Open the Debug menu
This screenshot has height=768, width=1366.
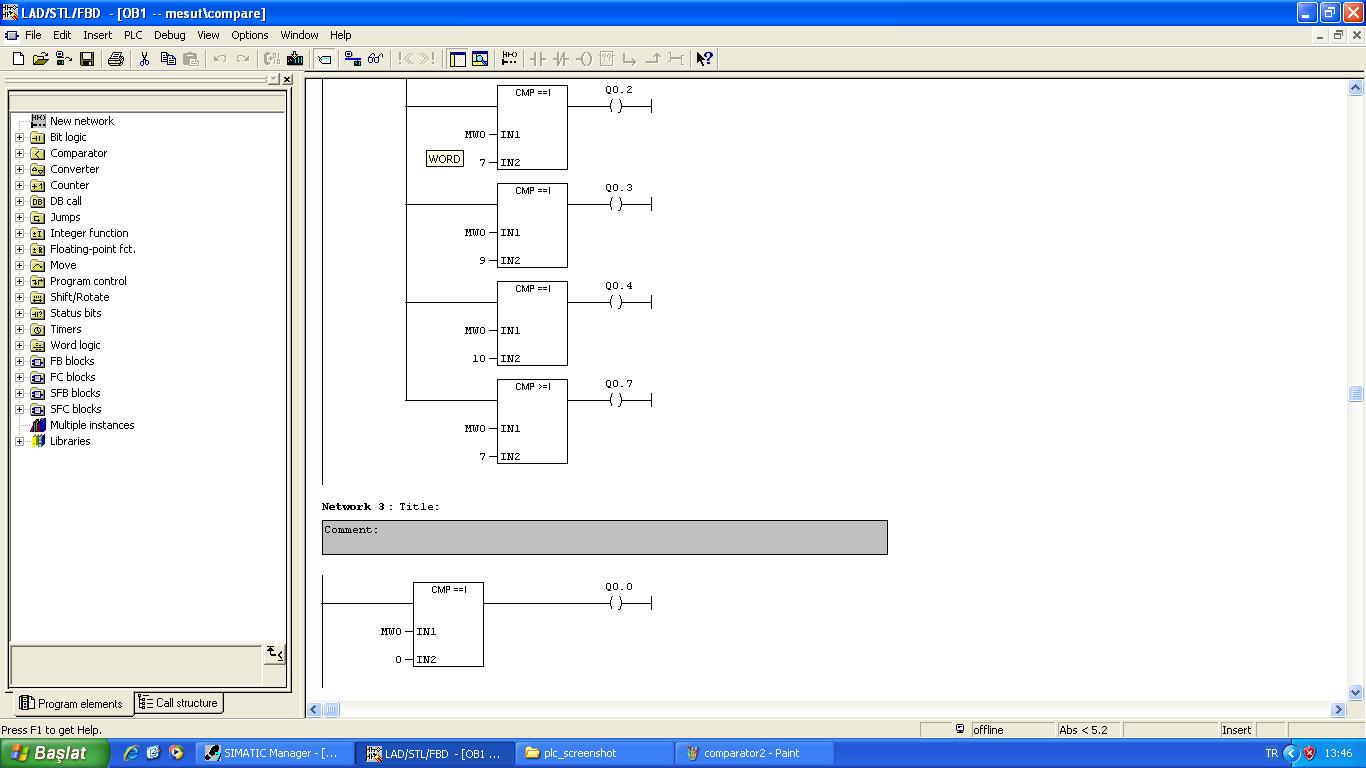pyautogui.click(x=169, y=35)
